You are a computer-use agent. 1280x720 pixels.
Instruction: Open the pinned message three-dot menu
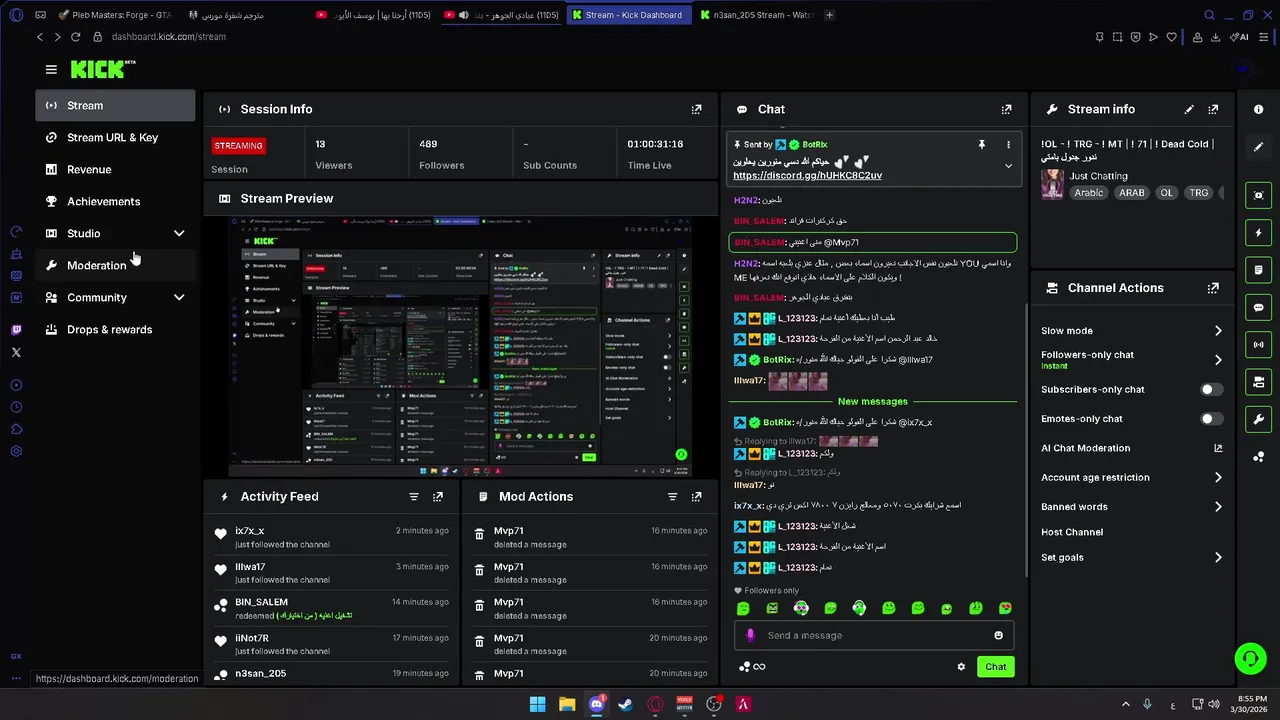click(1008, 145)
